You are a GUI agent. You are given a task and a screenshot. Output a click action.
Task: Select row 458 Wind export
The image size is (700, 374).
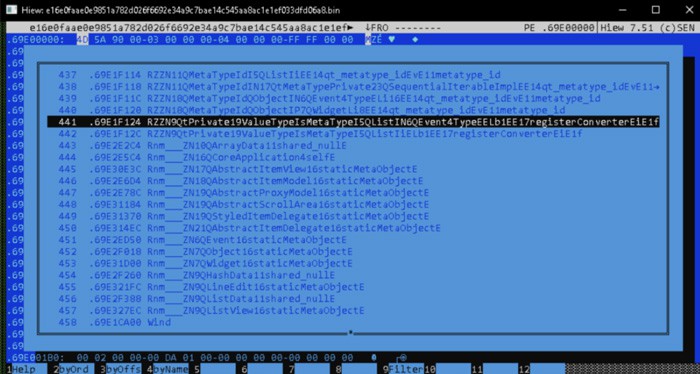[x=353, y=322]
